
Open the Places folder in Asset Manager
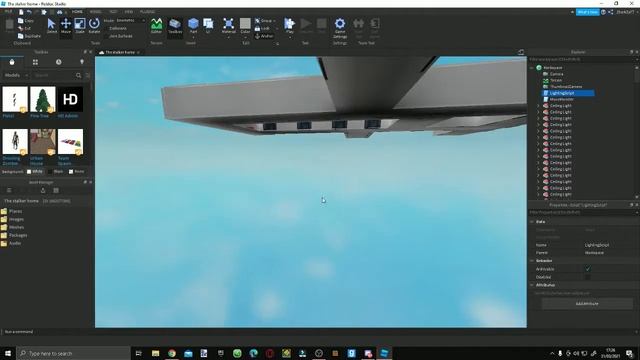coord(12,211)
